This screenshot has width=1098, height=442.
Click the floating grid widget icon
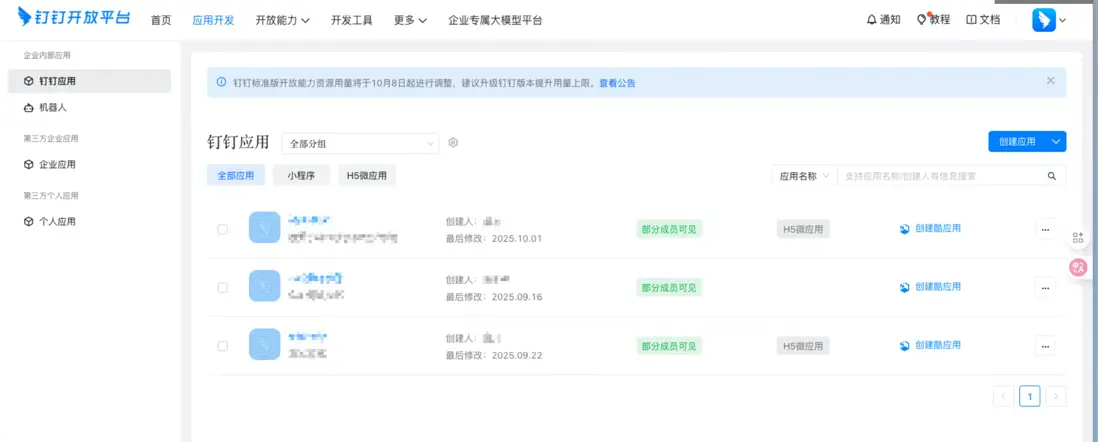[1079, 238]
